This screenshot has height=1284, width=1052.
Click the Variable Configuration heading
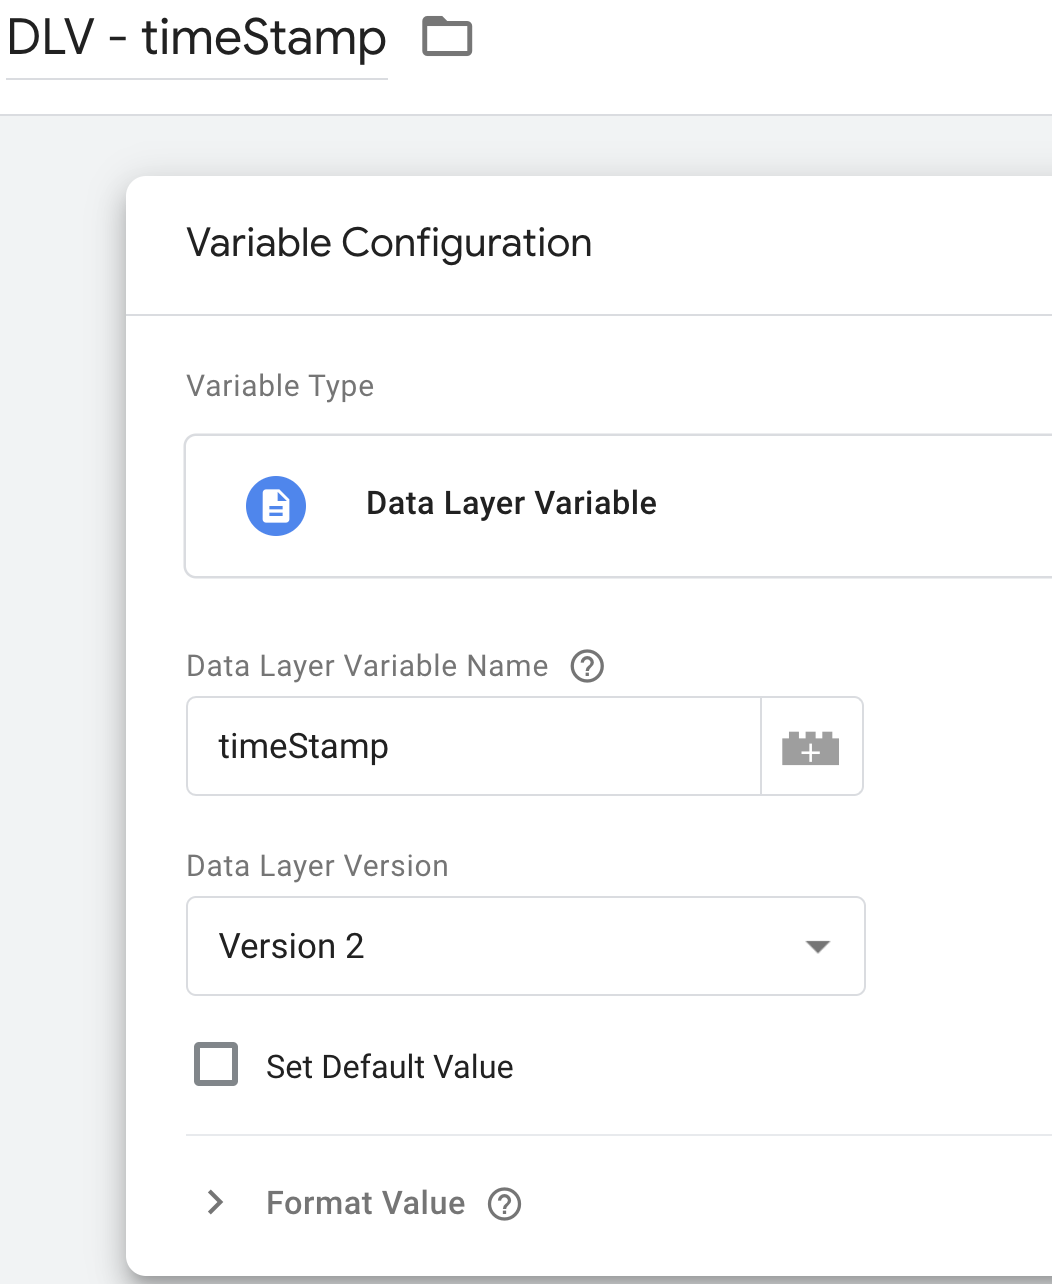[389, 243]
